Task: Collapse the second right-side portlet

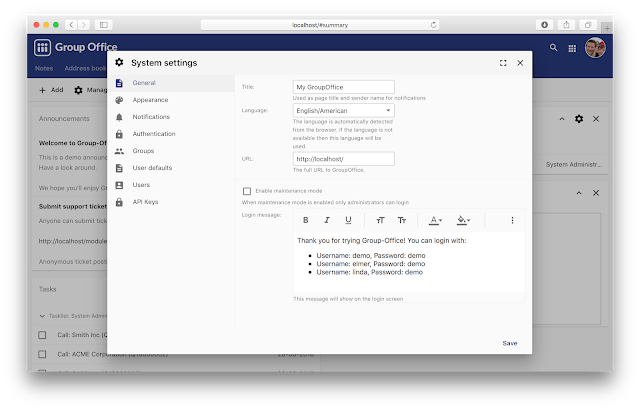Action: pyautogui.click(x=579, y=193)
